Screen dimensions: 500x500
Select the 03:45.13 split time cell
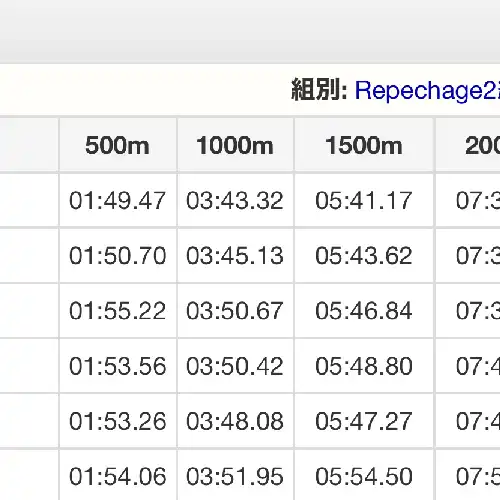pyautogui.click(x=235, y=256)
